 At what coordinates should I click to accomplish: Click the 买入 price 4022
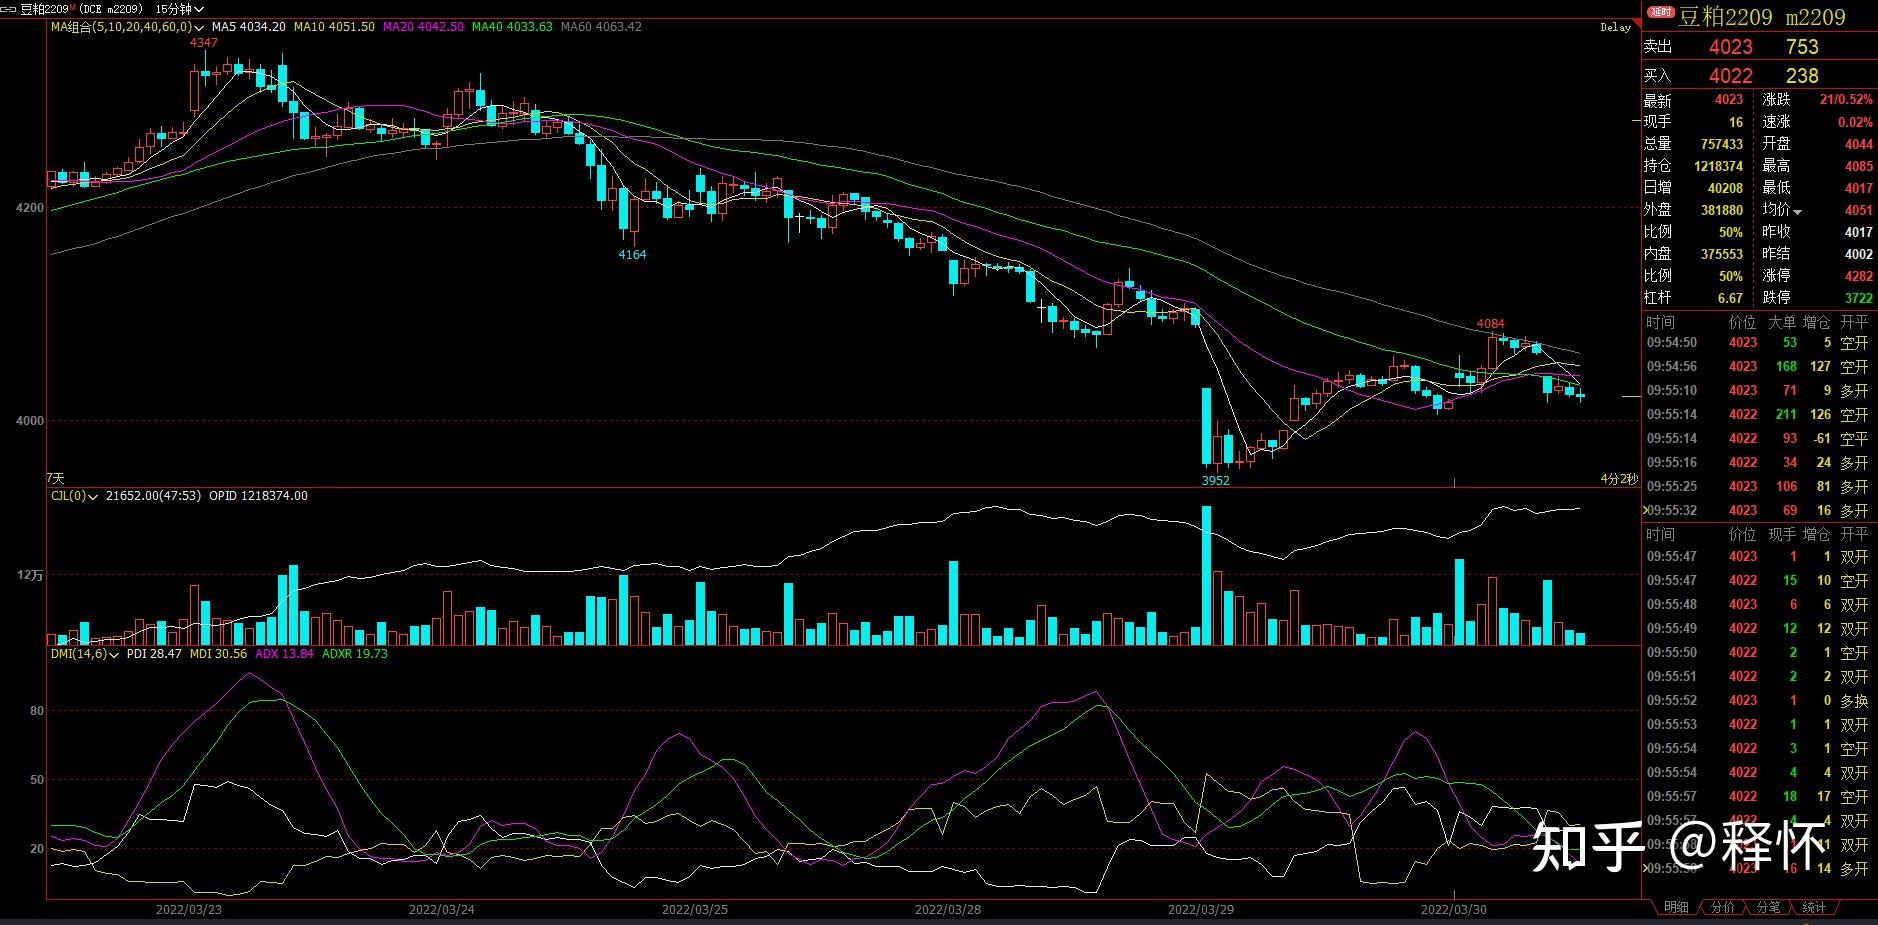coord(1730,76)
